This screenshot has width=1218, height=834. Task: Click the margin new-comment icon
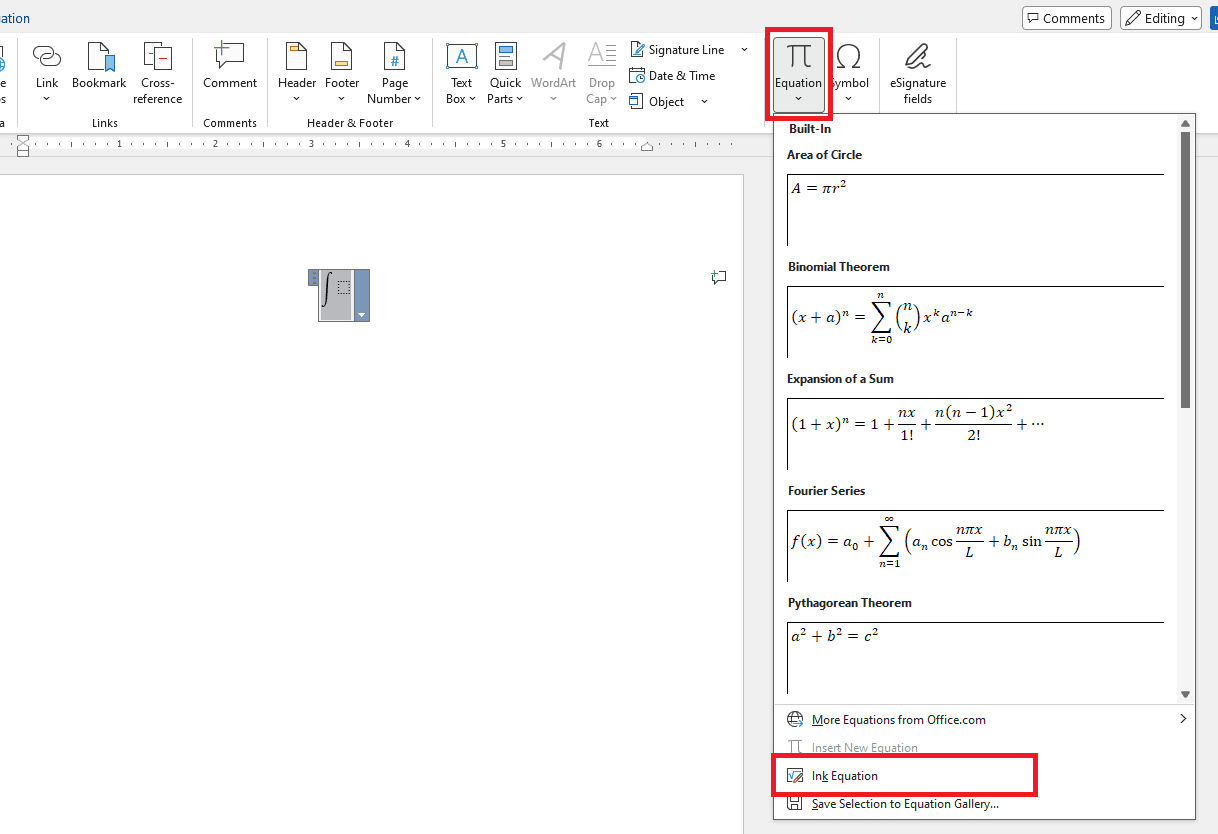718,277
